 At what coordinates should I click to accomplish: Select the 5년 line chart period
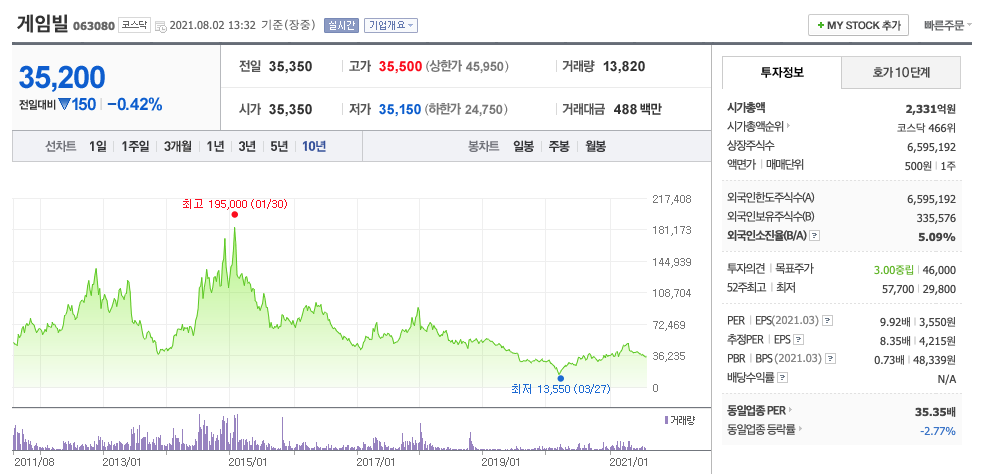(x=279, y=147)
